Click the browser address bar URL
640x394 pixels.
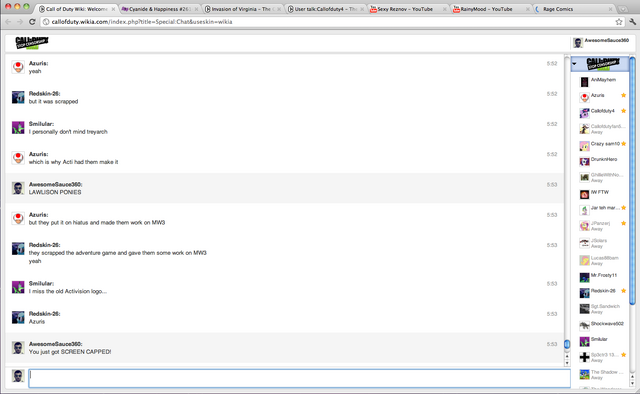click(142, 22)
